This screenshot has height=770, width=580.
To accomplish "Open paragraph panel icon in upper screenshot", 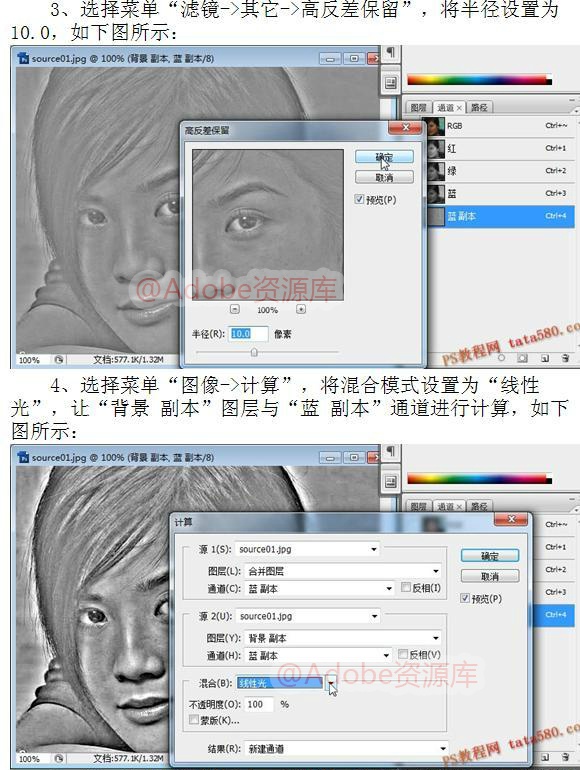I will (x=391, y=53).
